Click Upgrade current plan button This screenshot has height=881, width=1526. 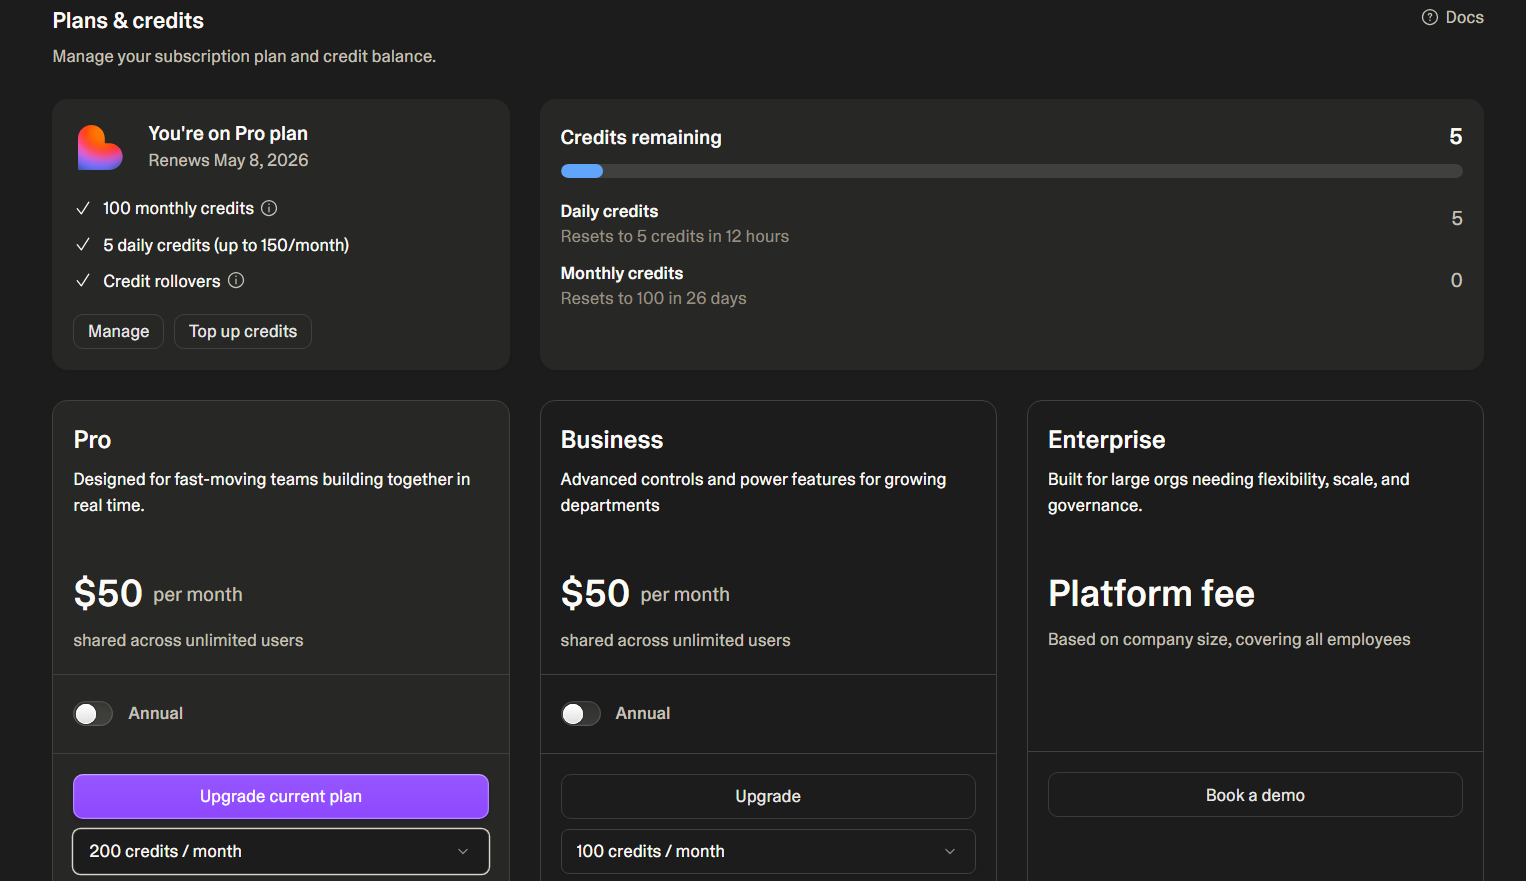click(280, 796)
